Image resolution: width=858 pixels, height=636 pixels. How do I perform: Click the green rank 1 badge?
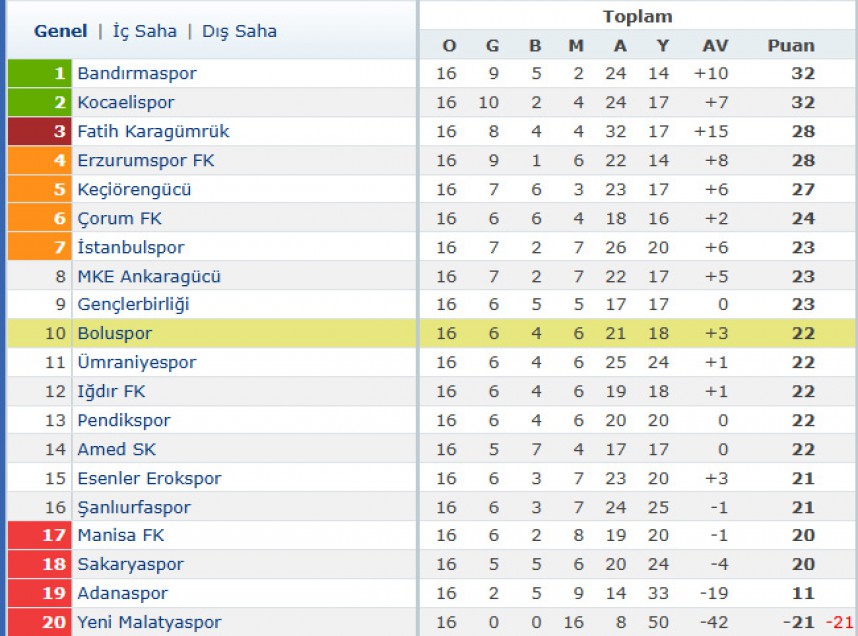click(x=39, y=73)
